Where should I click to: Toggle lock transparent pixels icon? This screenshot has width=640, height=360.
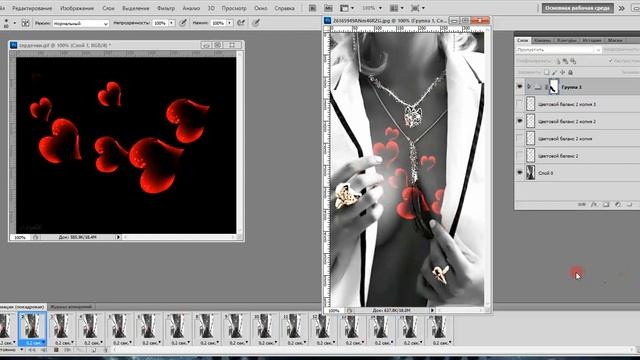coord(546,72)
